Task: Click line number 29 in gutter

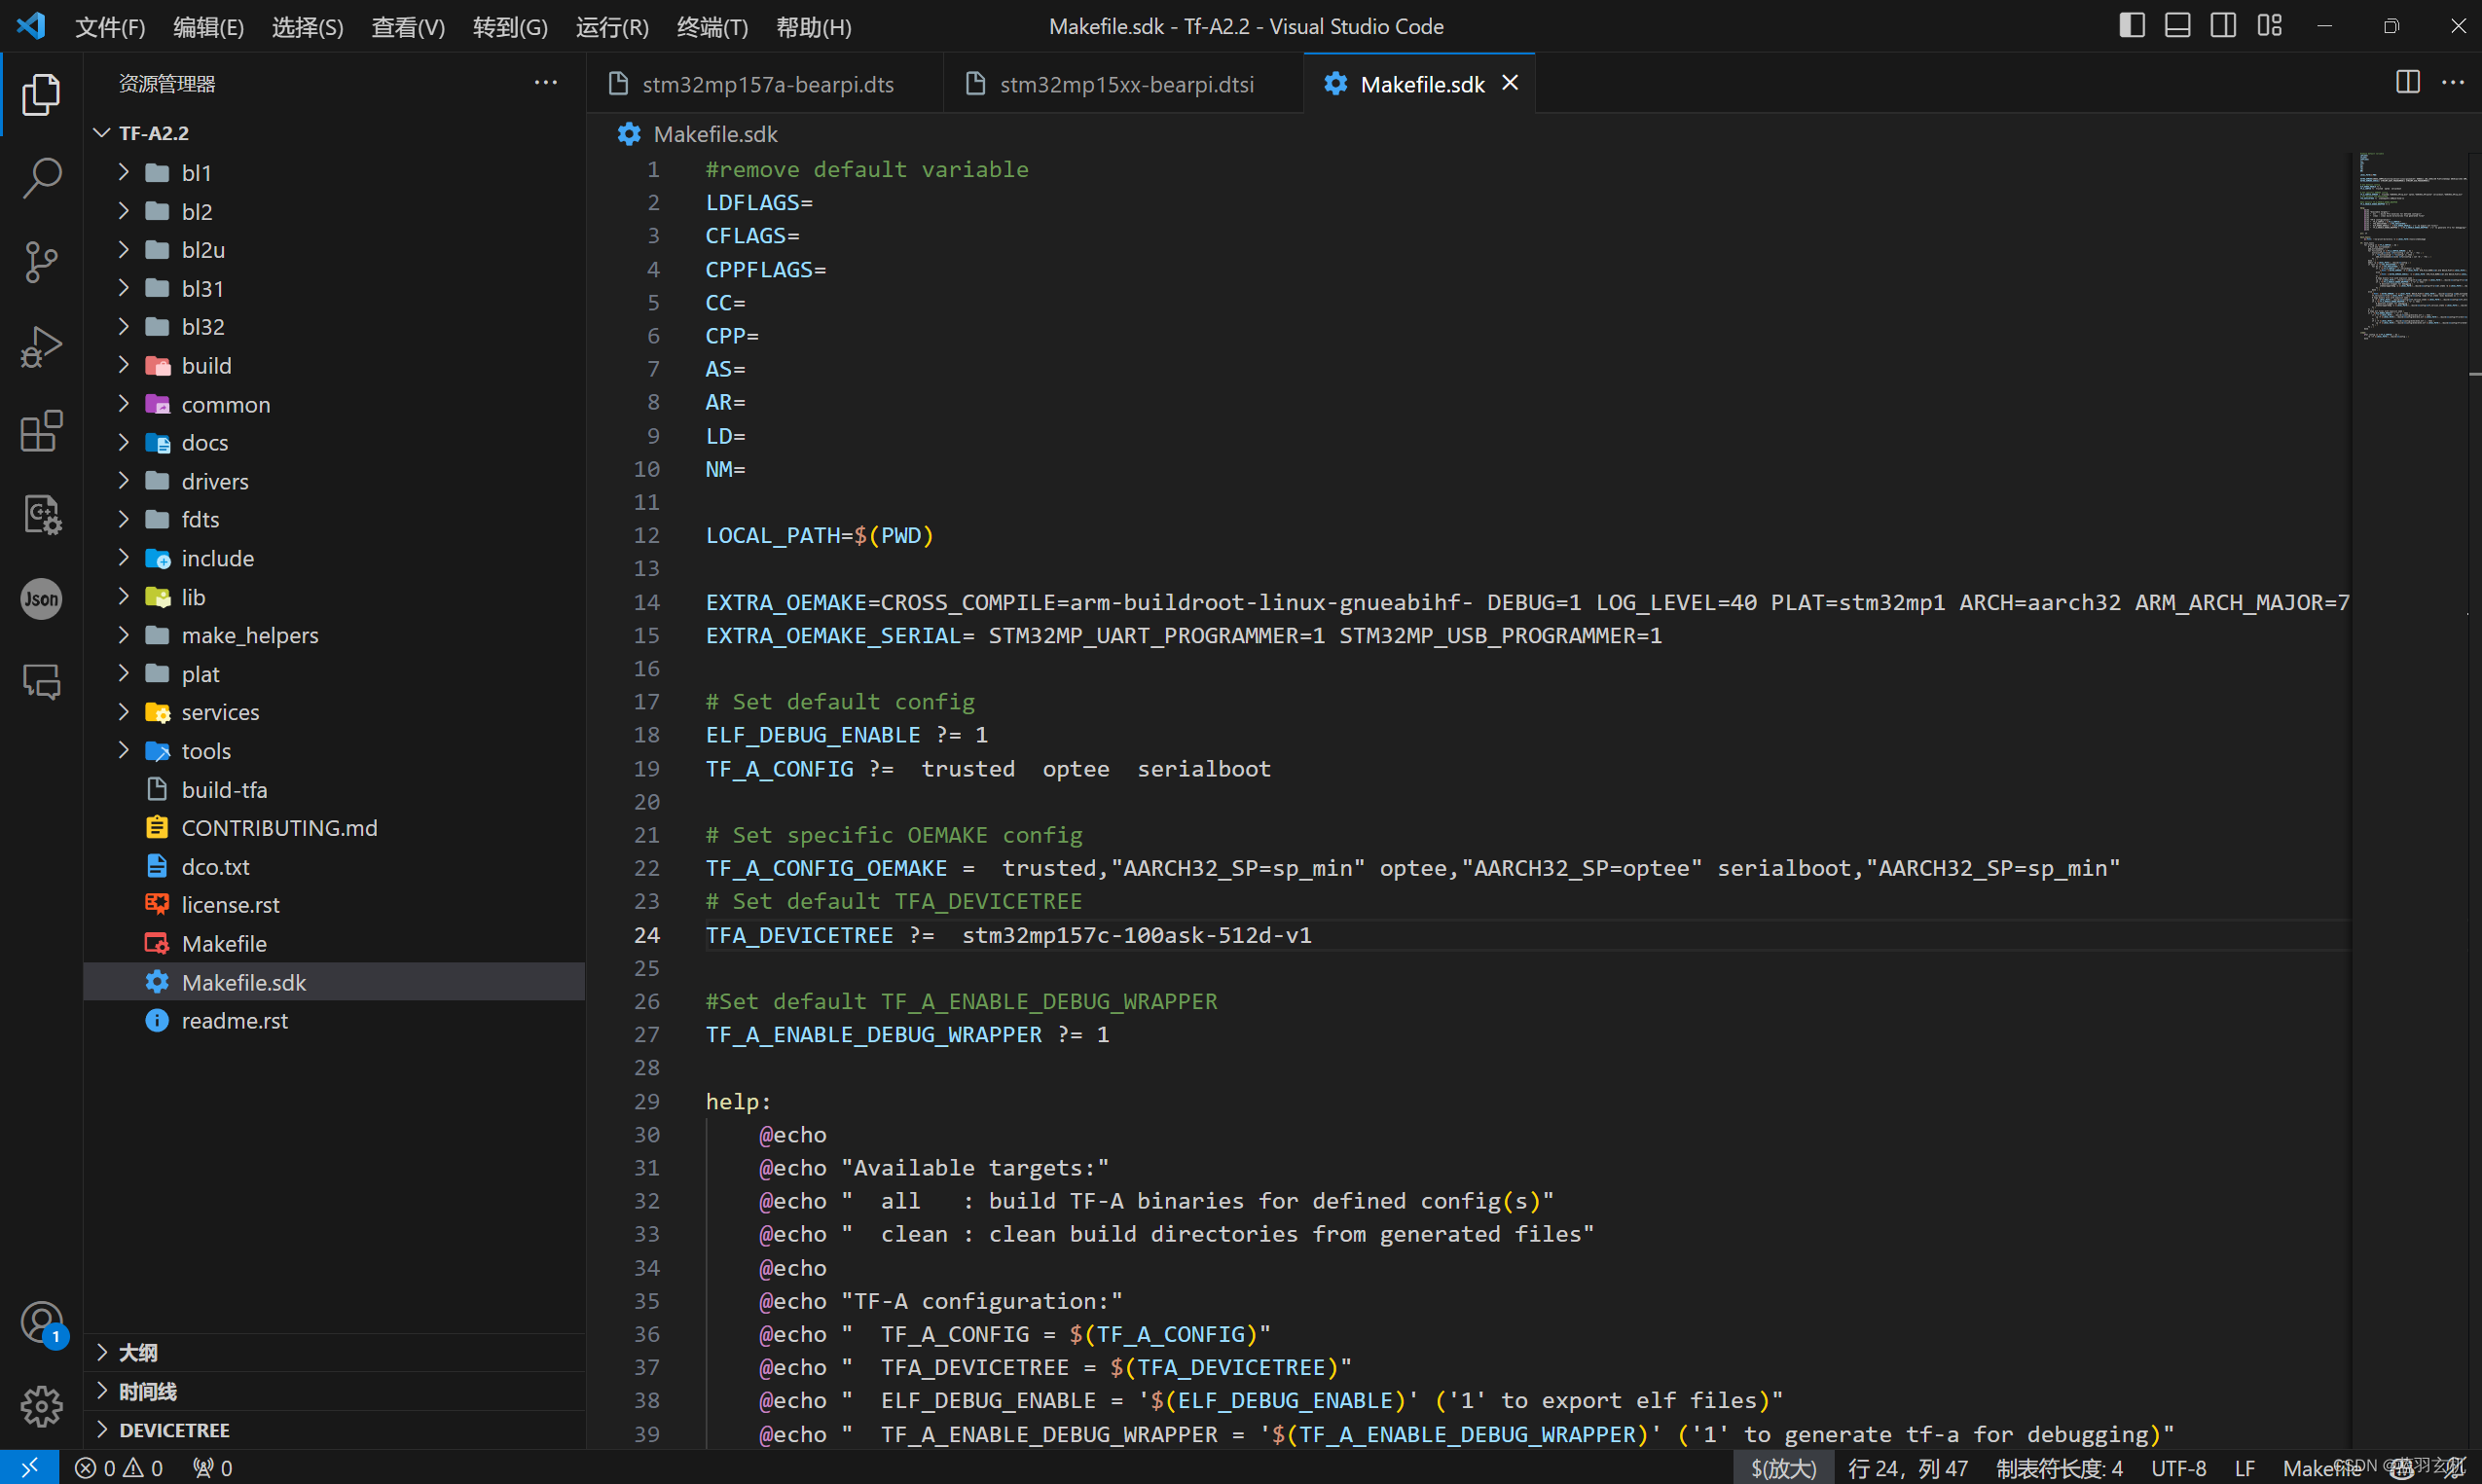Action: click(x=646, y=1101)
